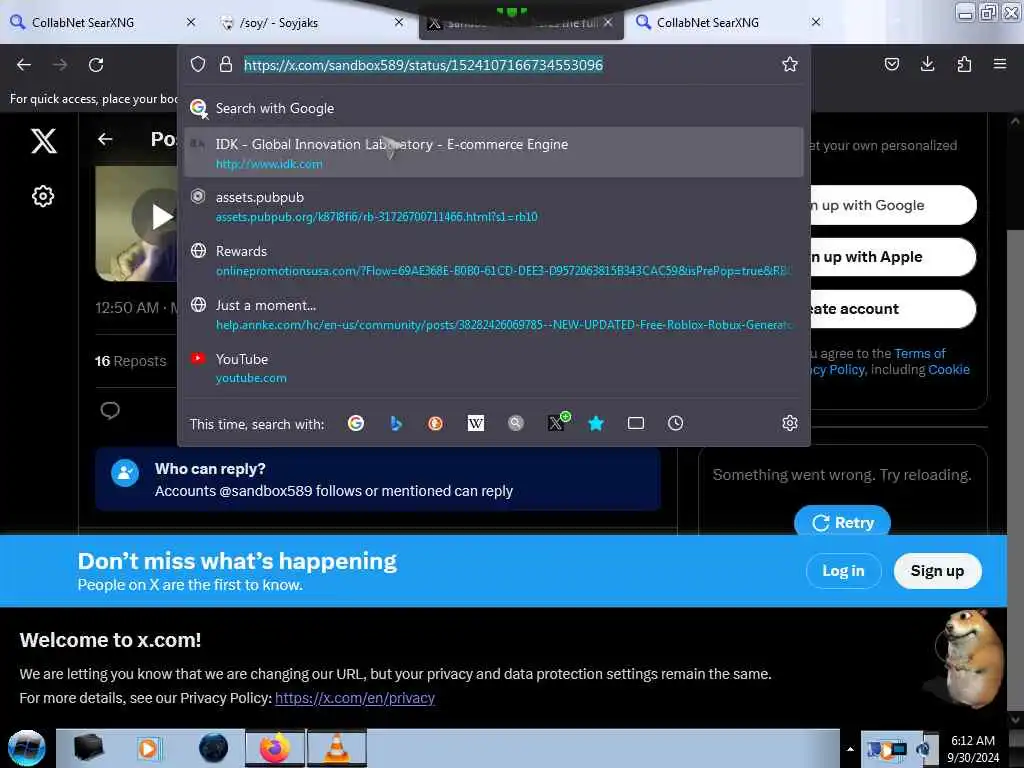
Task: Search this time with Bing icon
Action: pos(396,423)
